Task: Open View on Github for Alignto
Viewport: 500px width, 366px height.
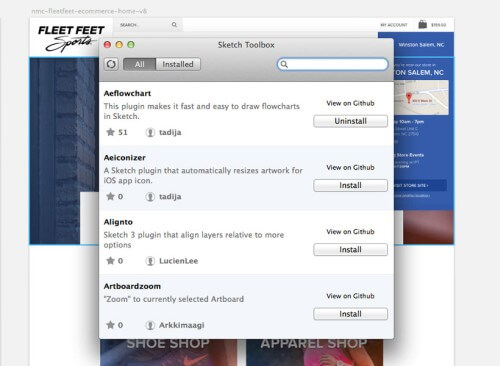Action: coord(350,232)
